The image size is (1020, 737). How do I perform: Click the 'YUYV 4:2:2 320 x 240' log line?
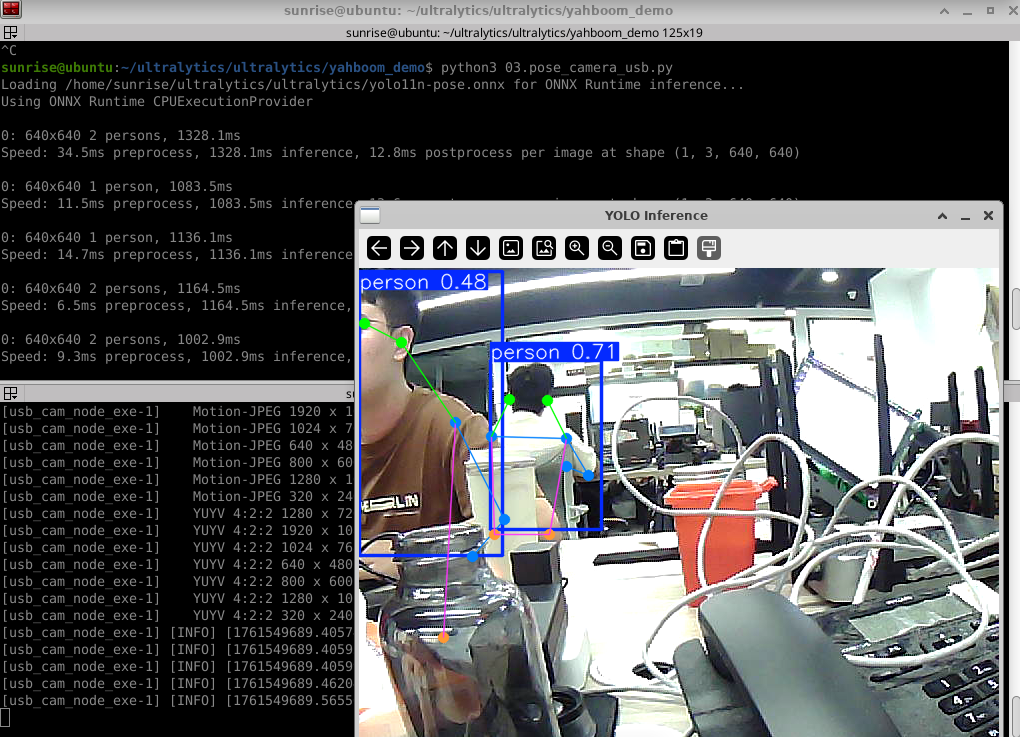tap(177, 615)
